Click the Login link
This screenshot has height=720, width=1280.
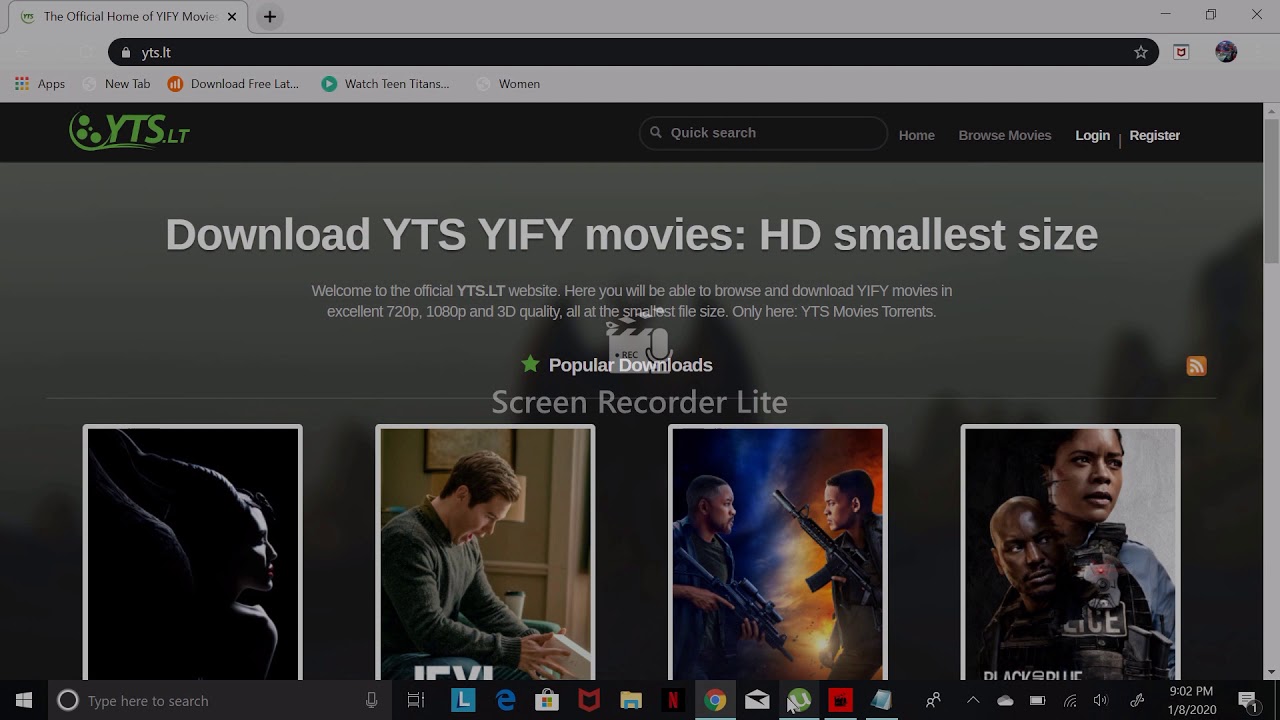(1092, 135)
